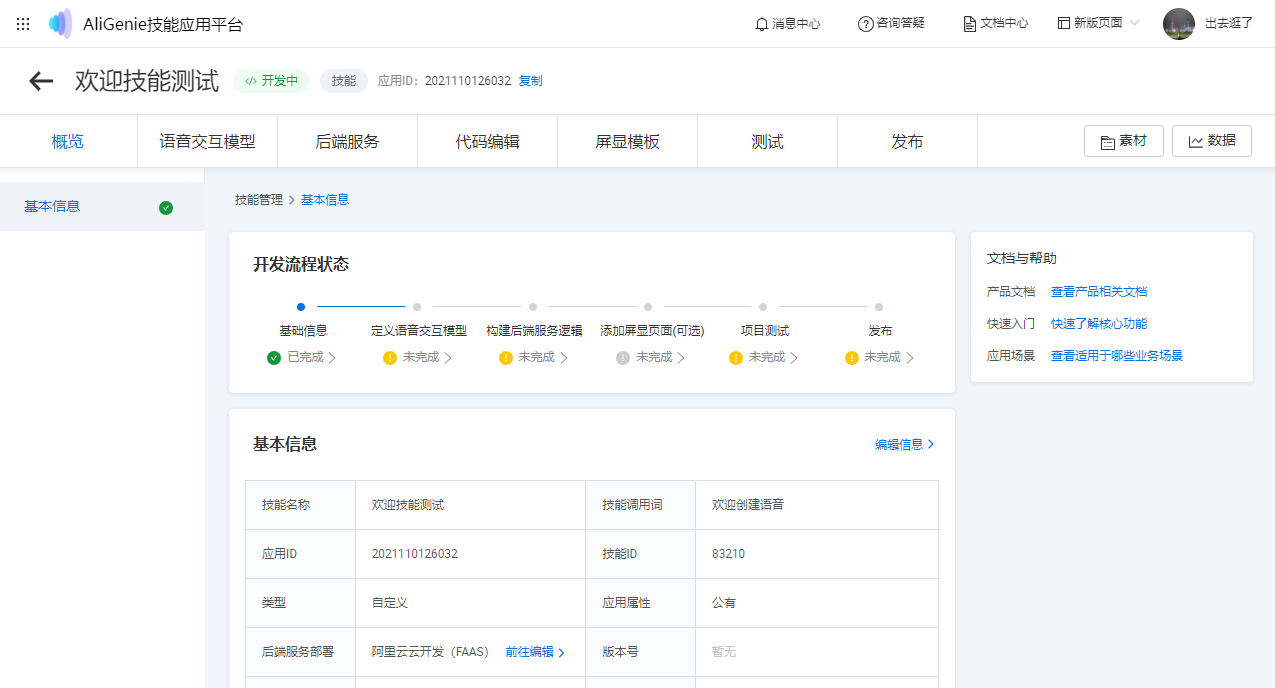Open 未完成 status under 构建后端服务逻辑
Viewport: 1275px width, 688px height.
(x=534, y=357)
